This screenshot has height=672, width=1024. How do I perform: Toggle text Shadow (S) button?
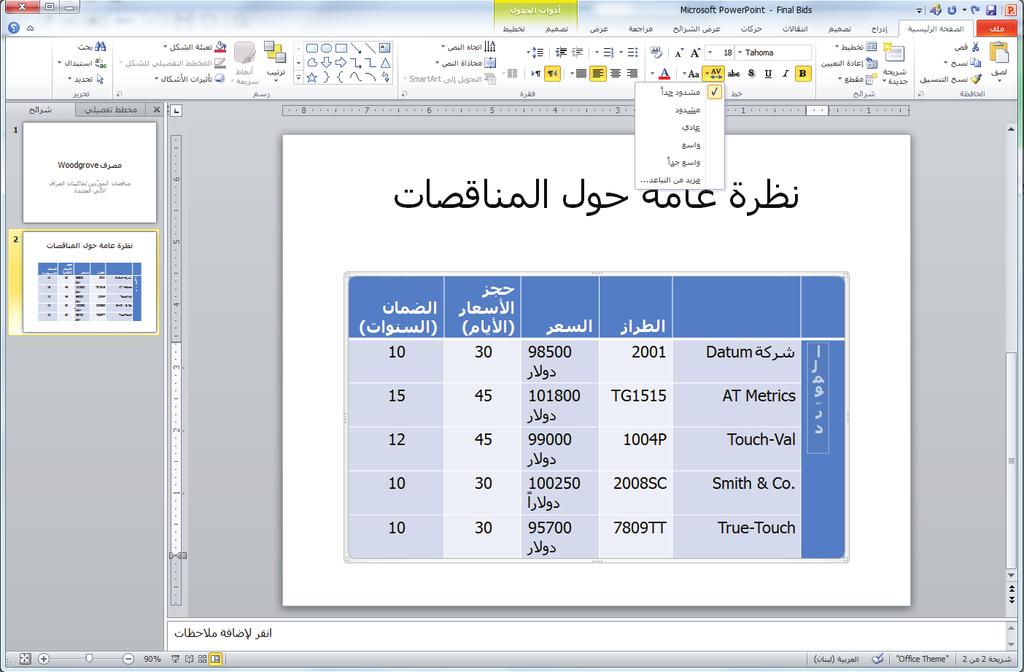[x=751, y=74]
